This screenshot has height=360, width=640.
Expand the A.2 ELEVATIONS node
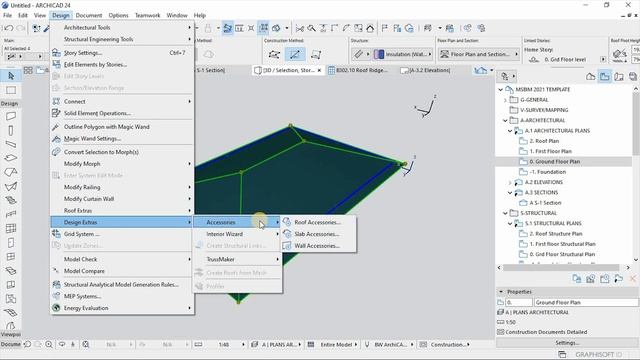pyautogui.click(x=510, y=182)
